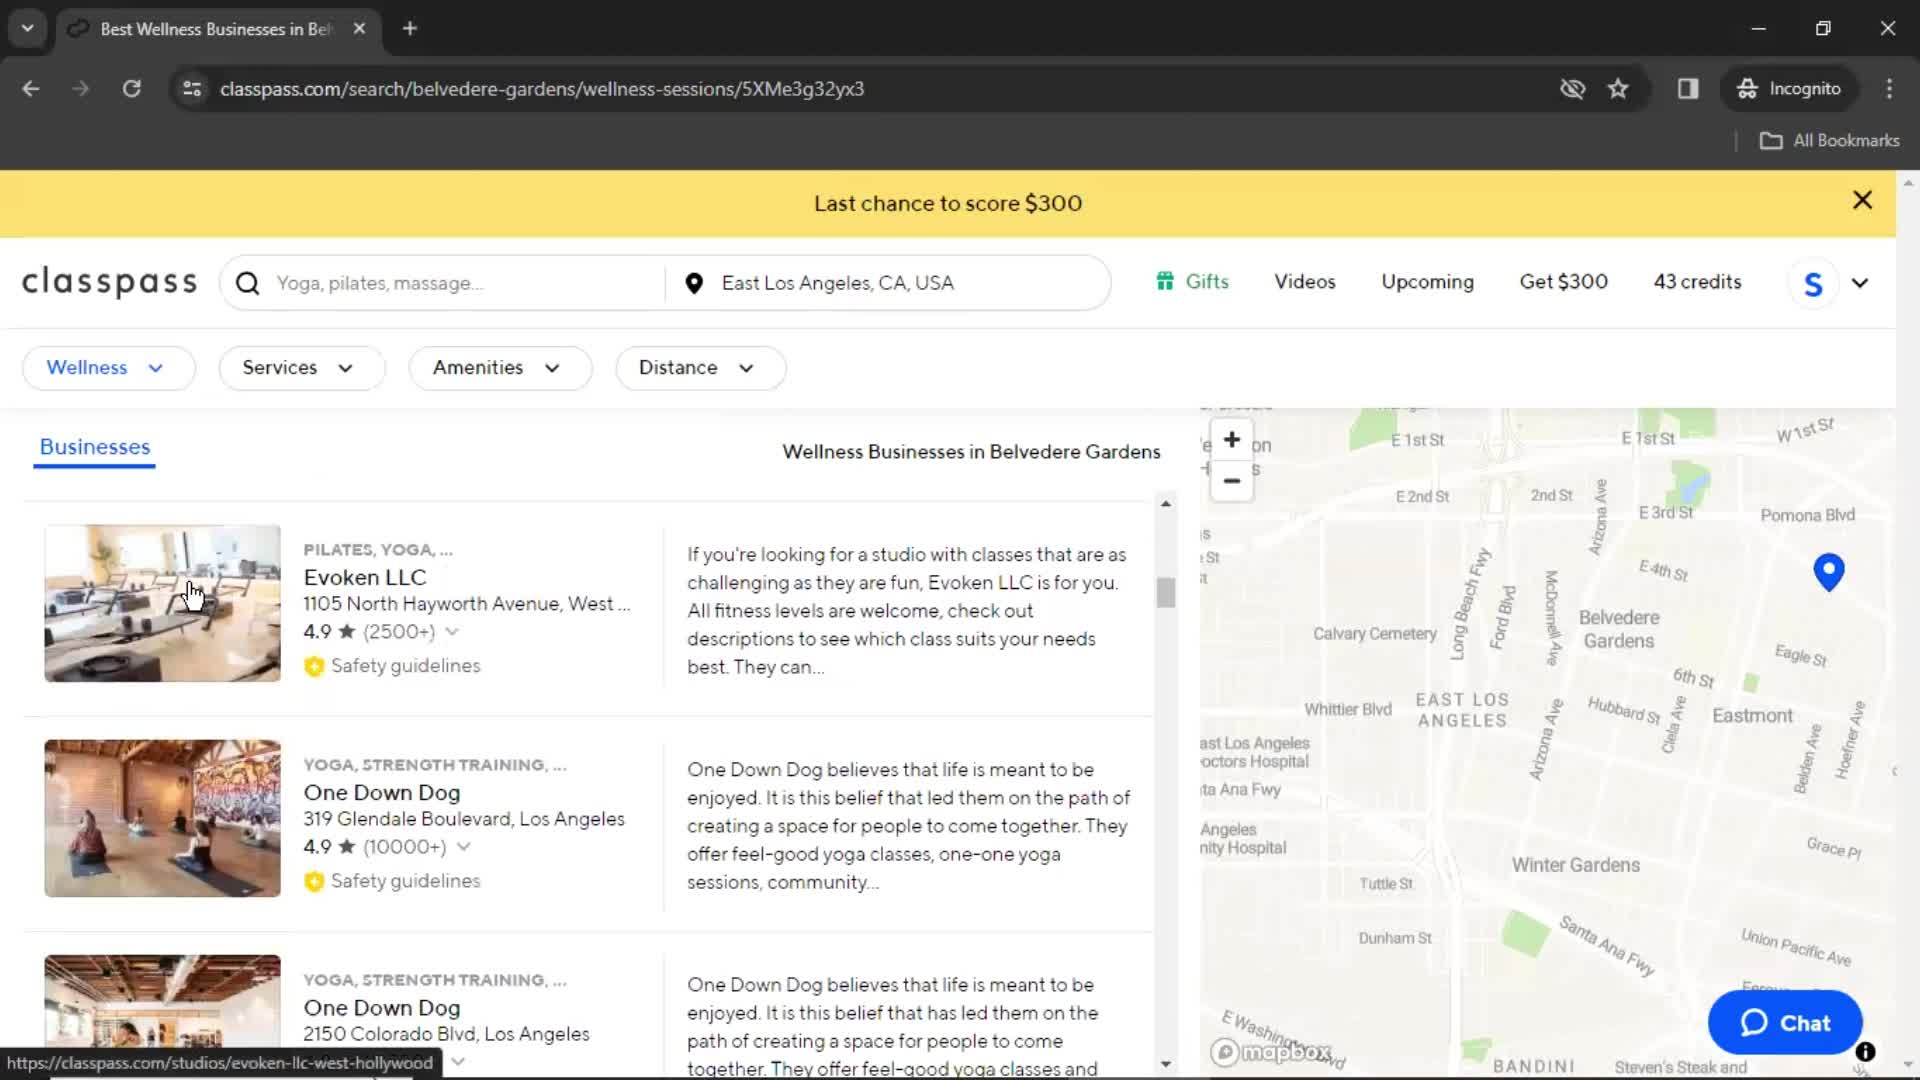Click the results list scrollbar thumb
This screenshot has width=1920, height=1080.
1166,593
